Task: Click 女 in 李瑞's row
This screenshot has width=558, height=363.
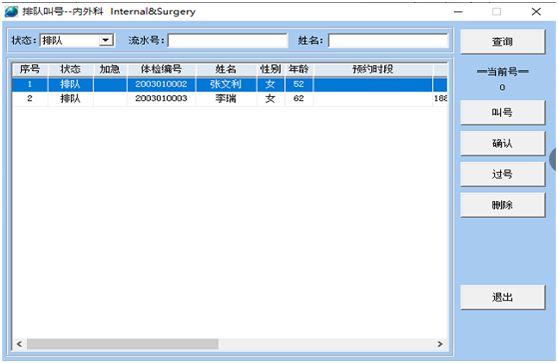Action: coord(270,99)
